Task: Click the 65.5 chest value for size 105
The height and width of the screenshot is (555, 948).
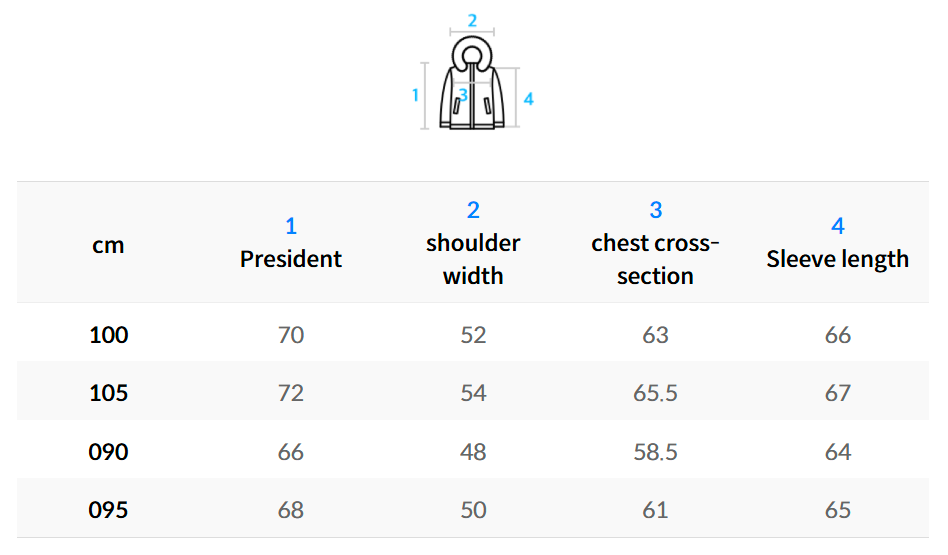Action: point(655,392)
